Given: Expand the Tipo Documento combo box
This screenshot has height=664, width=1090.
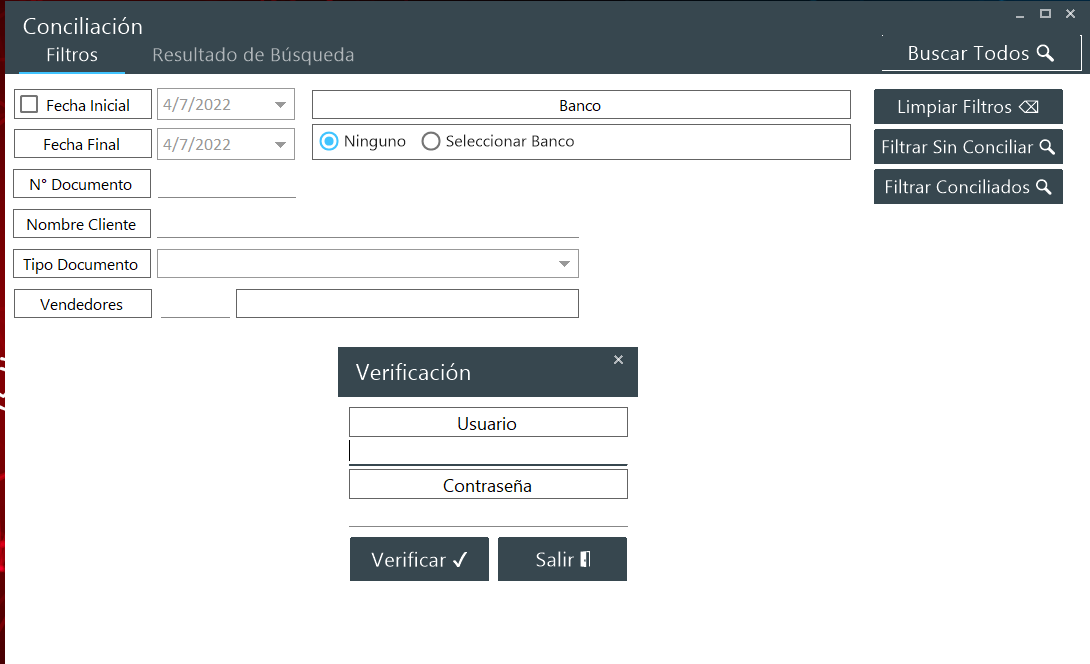Looking at the screenshot, I should (564, 264).
